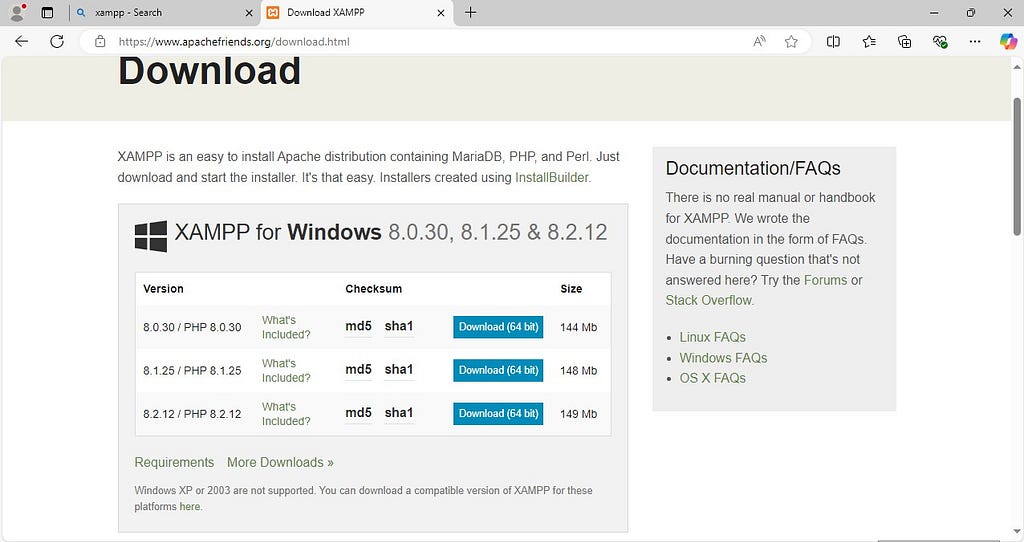Switch to the xampp - Search tab

163,12
